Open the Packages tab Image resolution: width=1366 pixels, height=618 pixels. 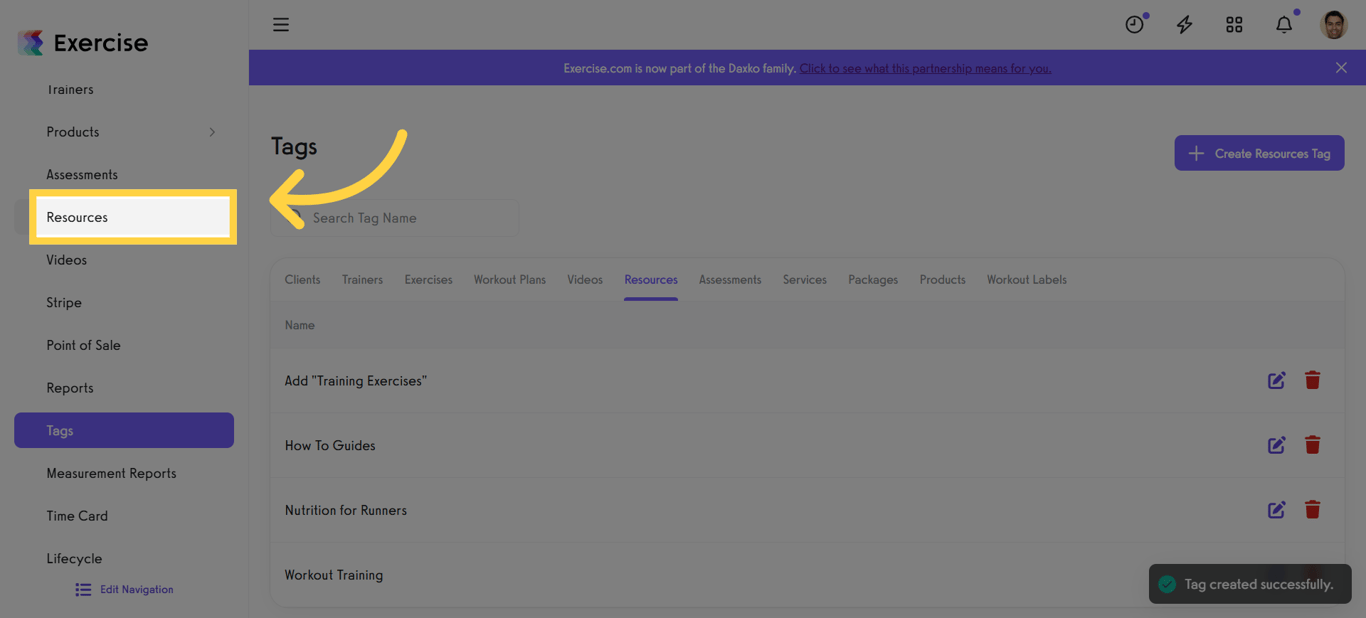872,279
